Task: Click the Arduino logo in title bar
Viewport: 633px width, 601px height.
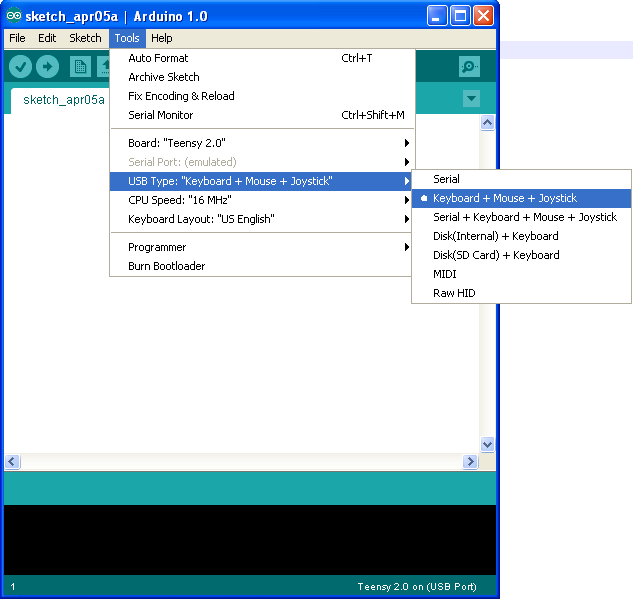Action: 14,16
